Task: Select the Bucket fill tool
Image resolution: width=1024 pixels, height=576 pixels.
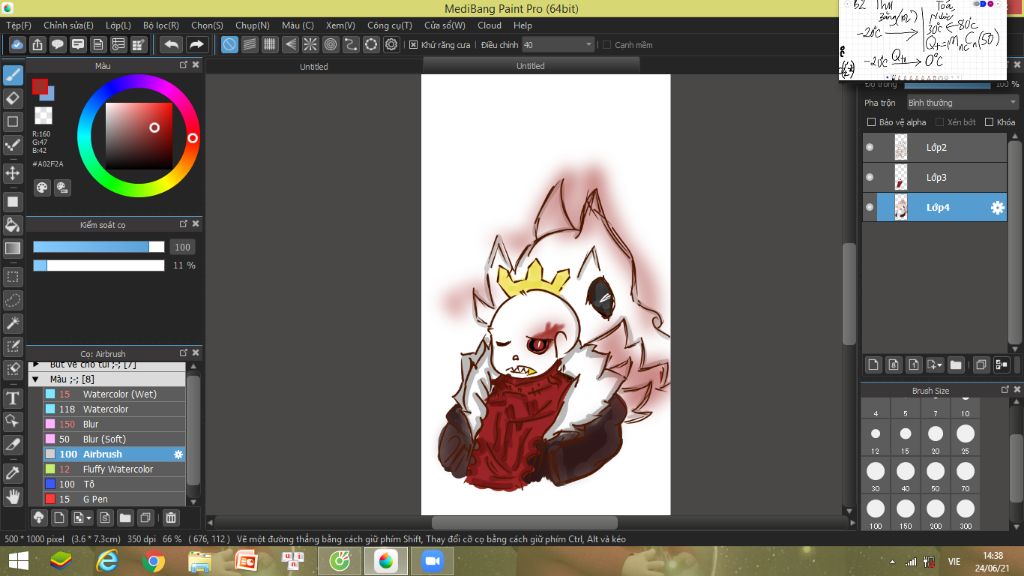Action: coord(13,225)
